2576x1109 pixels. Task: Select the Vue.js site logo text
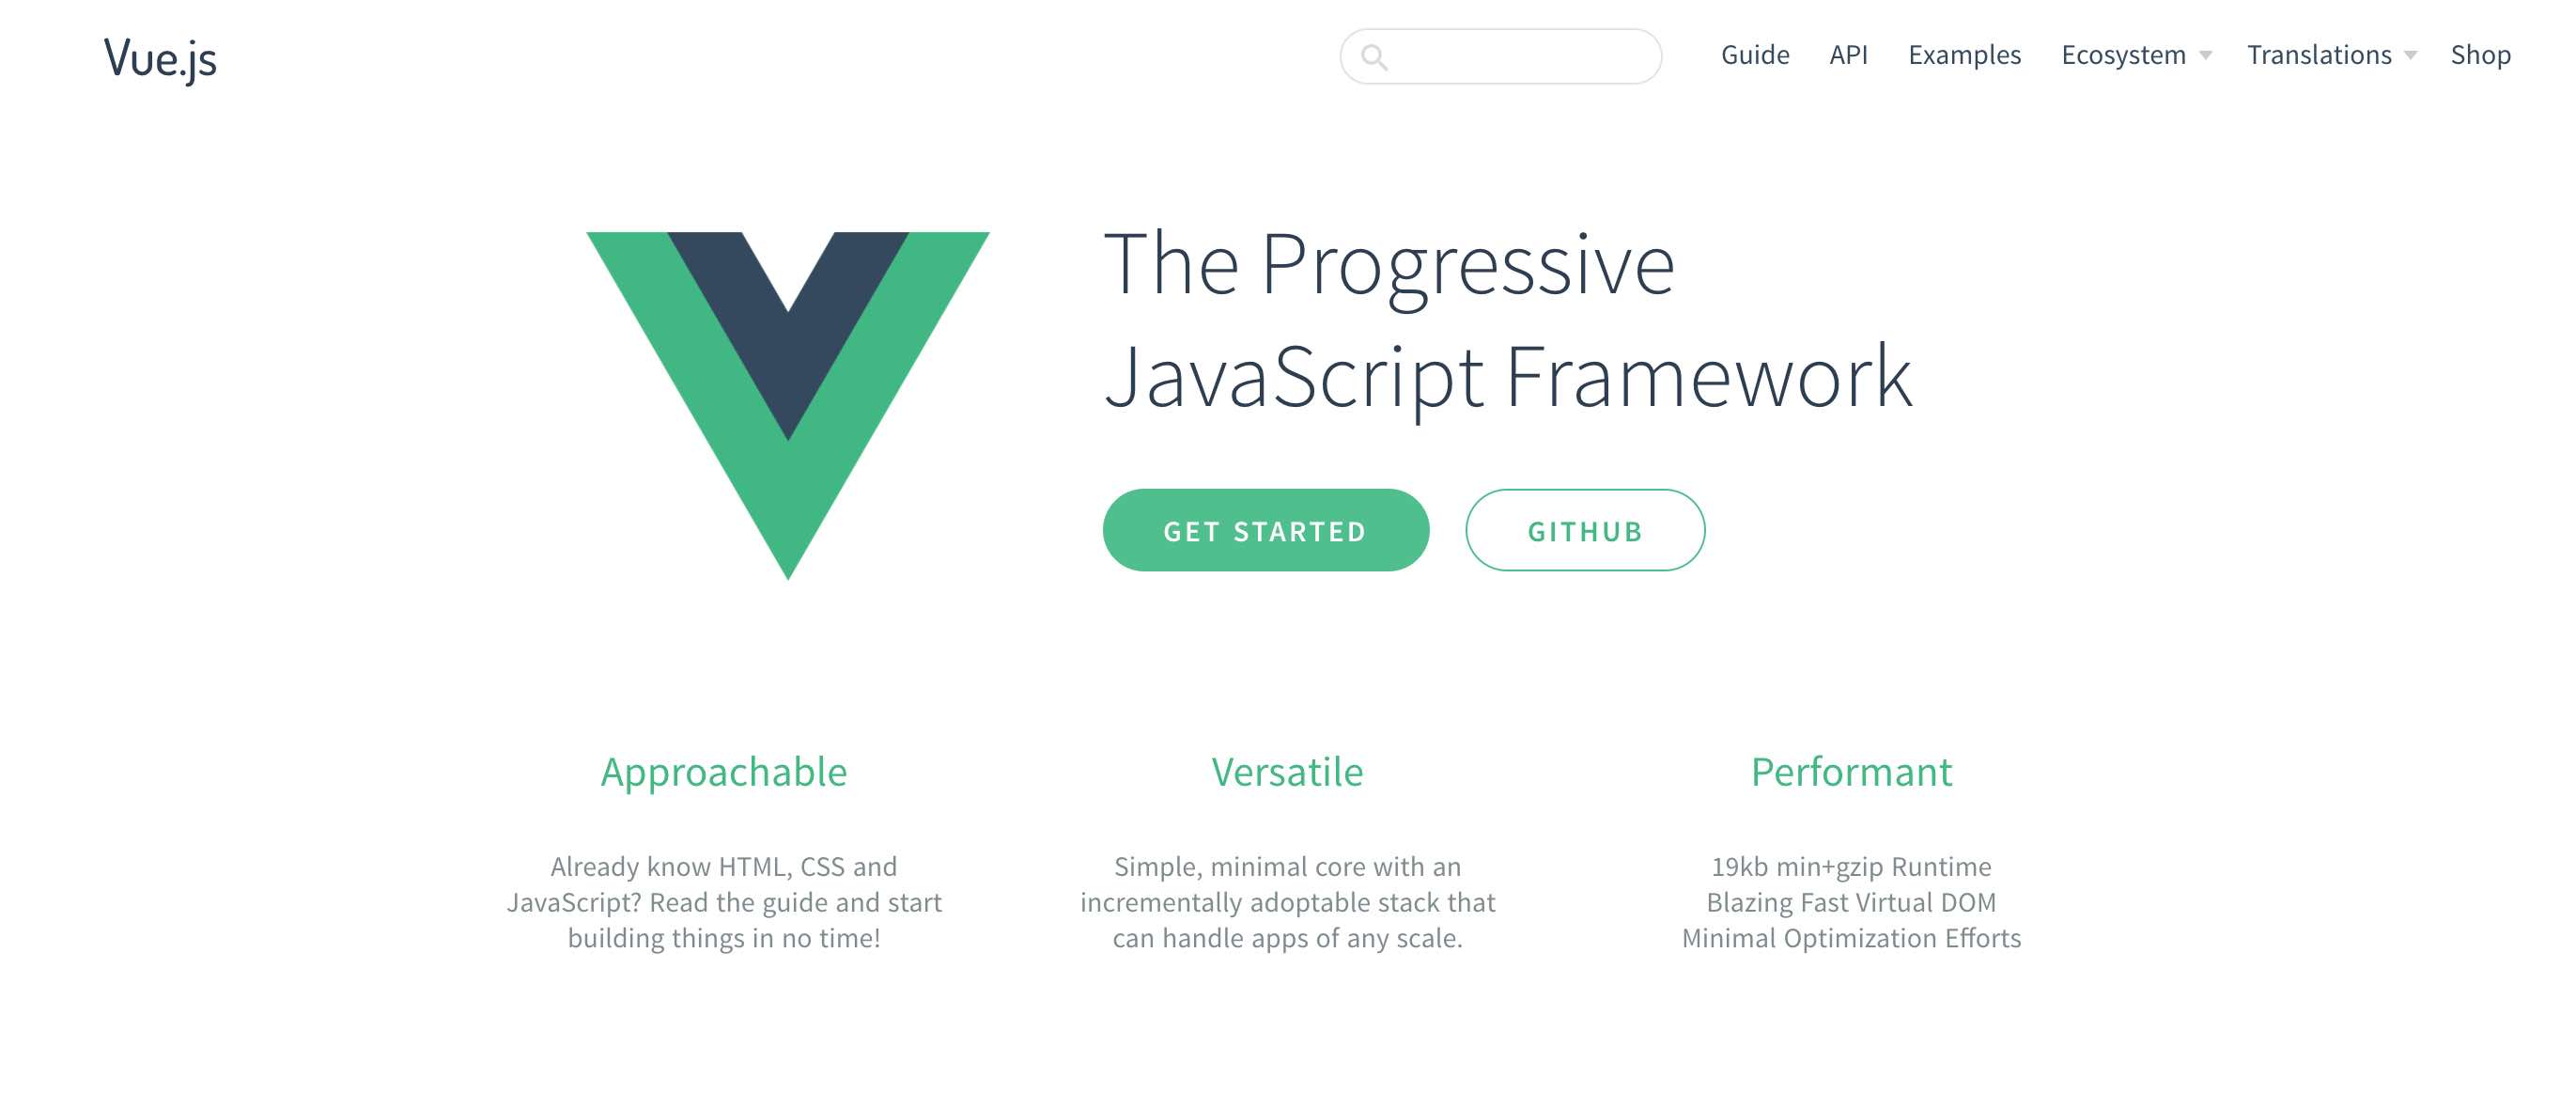[x=161, y=55]
